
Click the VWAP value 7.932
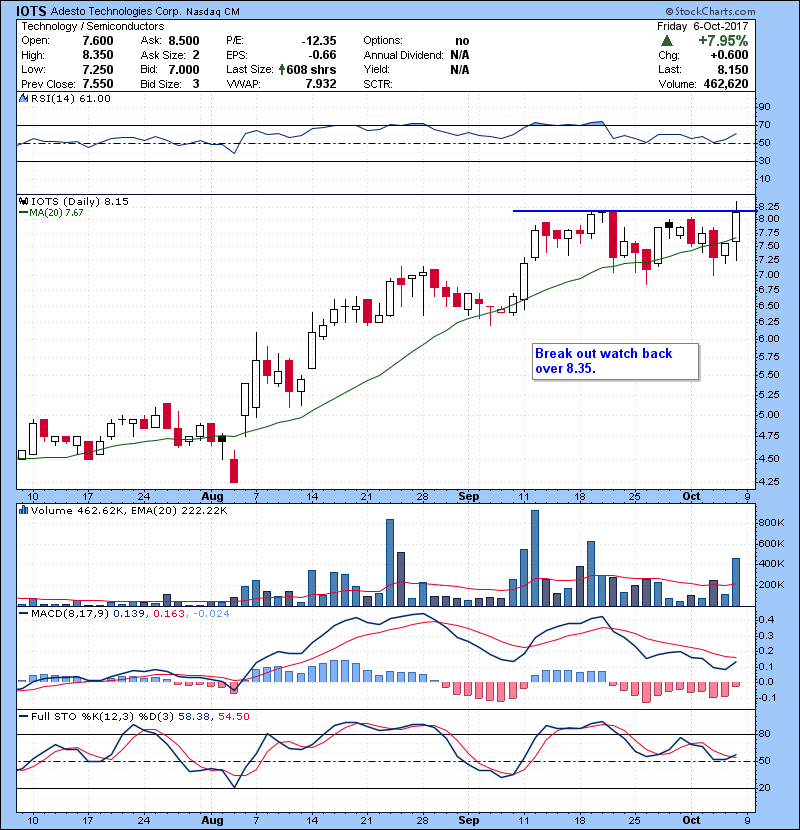point(321,84)
